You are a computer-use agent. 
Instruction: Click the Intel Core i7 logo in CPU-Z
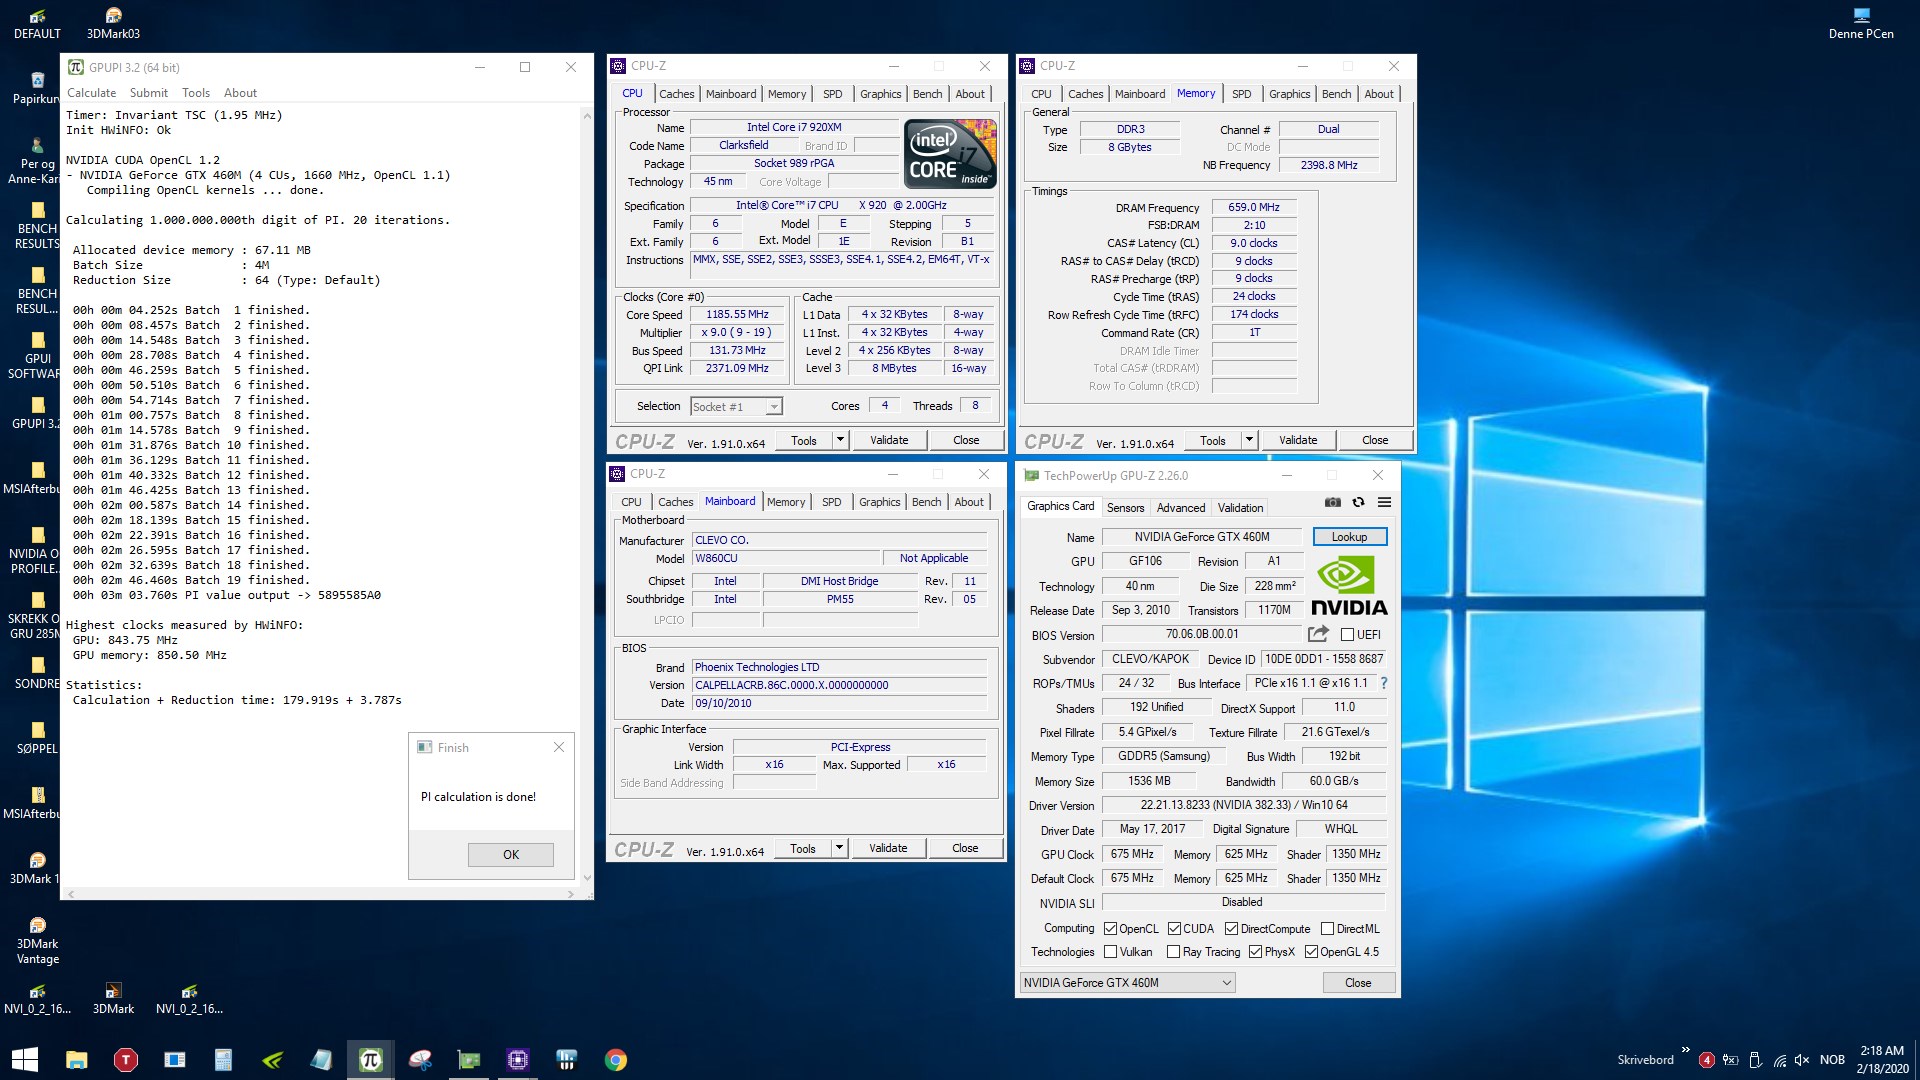[x=950, y=153]
